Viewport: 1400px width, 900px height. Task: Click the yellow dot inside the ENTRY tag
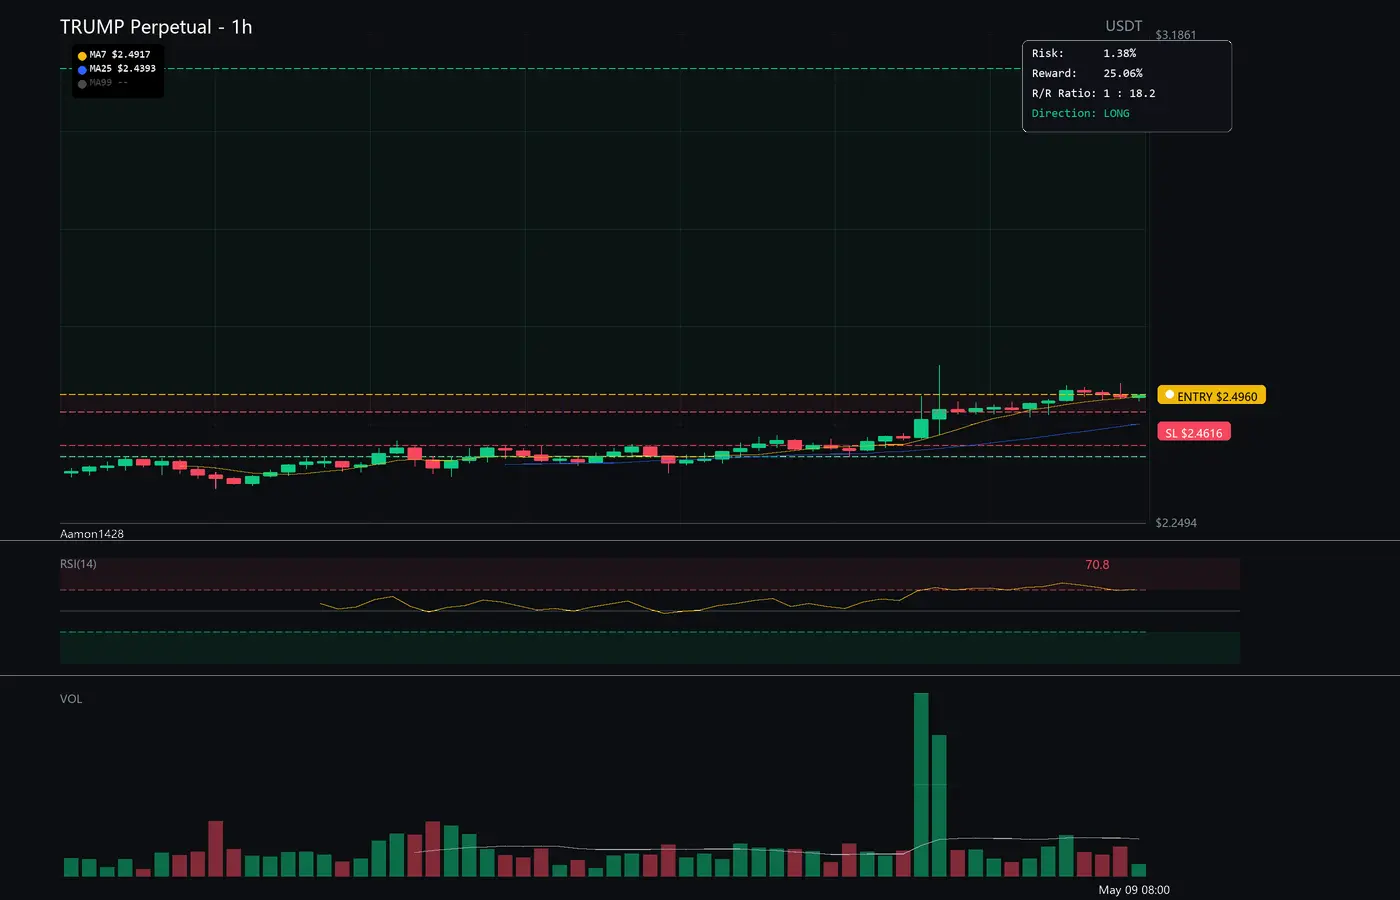pyautogui.click(x=1169, y=395)
